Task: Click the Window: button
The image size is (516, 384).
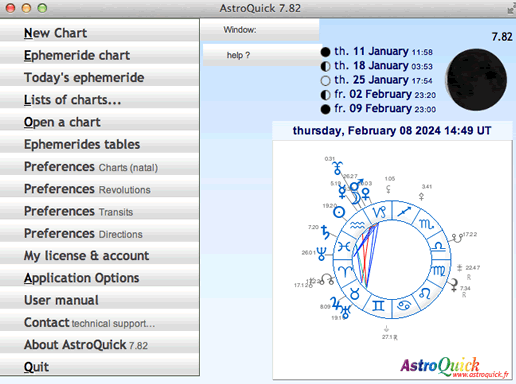Action: tap(260, 30)
